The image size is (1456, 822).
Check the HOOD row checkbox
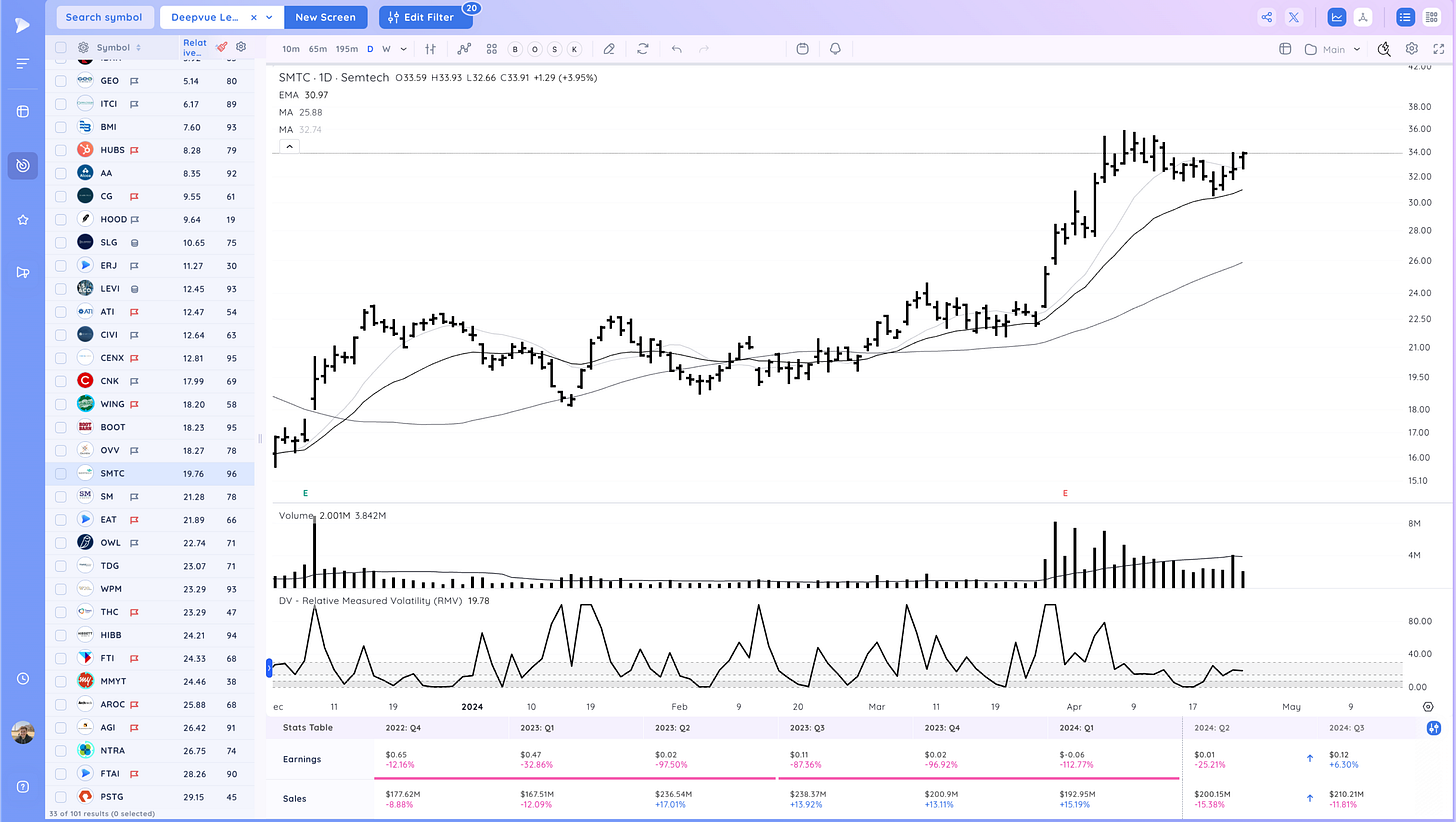tap(61, 219)
